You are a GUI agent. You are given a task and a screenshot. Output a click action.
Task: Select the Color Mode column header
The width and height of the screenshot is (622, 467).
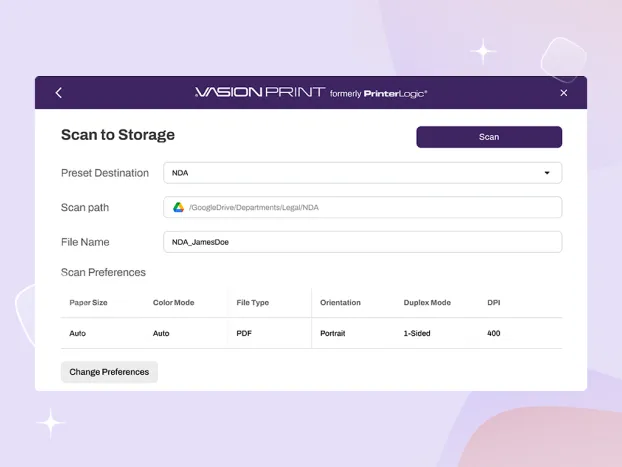[x=173, y=302]
